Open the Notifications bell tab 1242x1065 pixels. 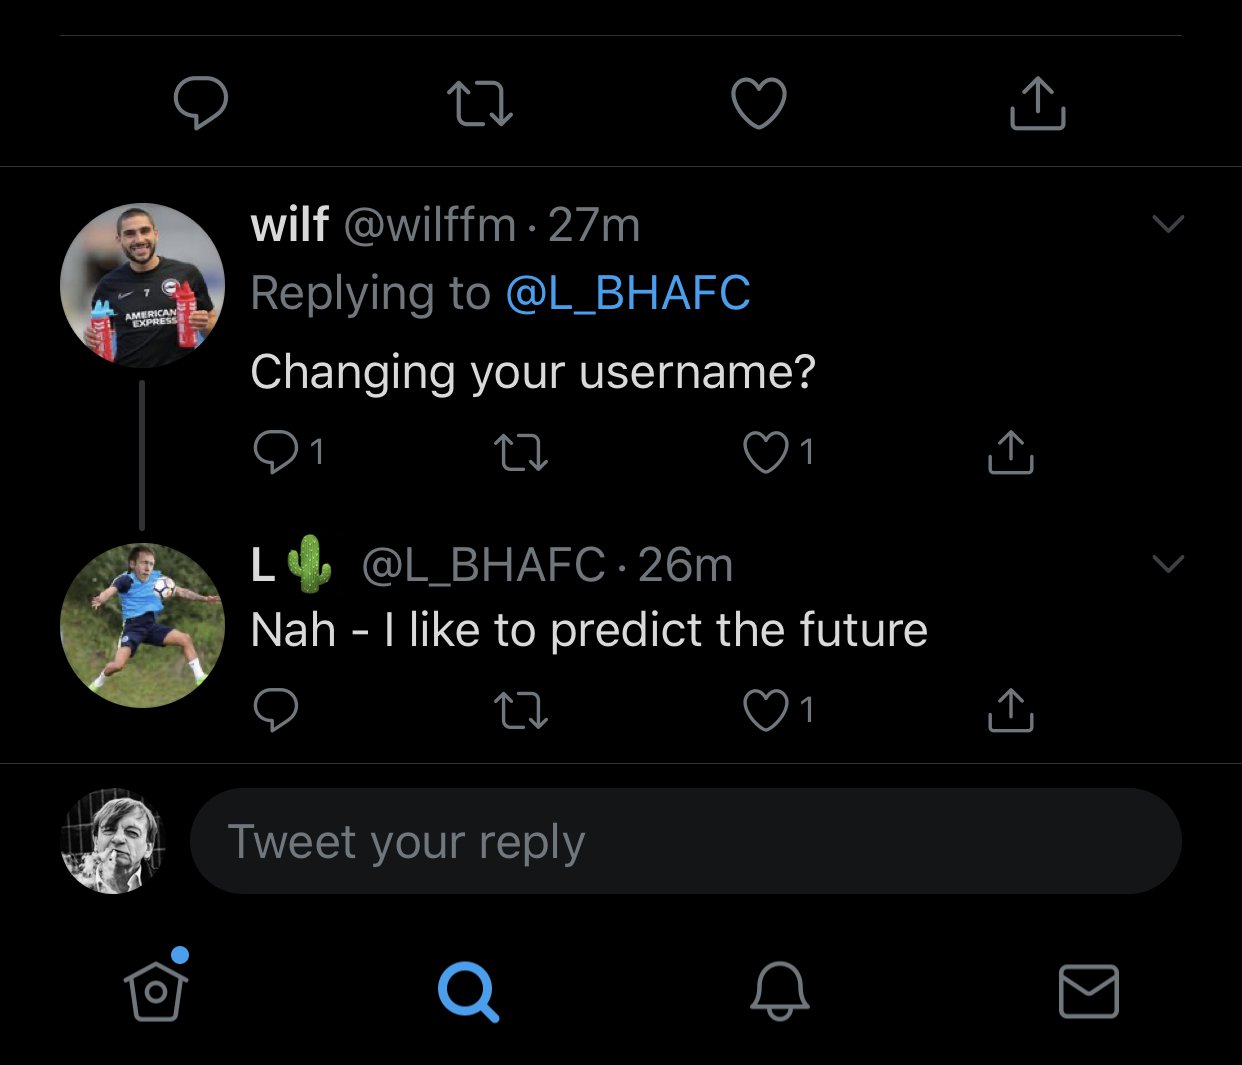pos(779,990)
